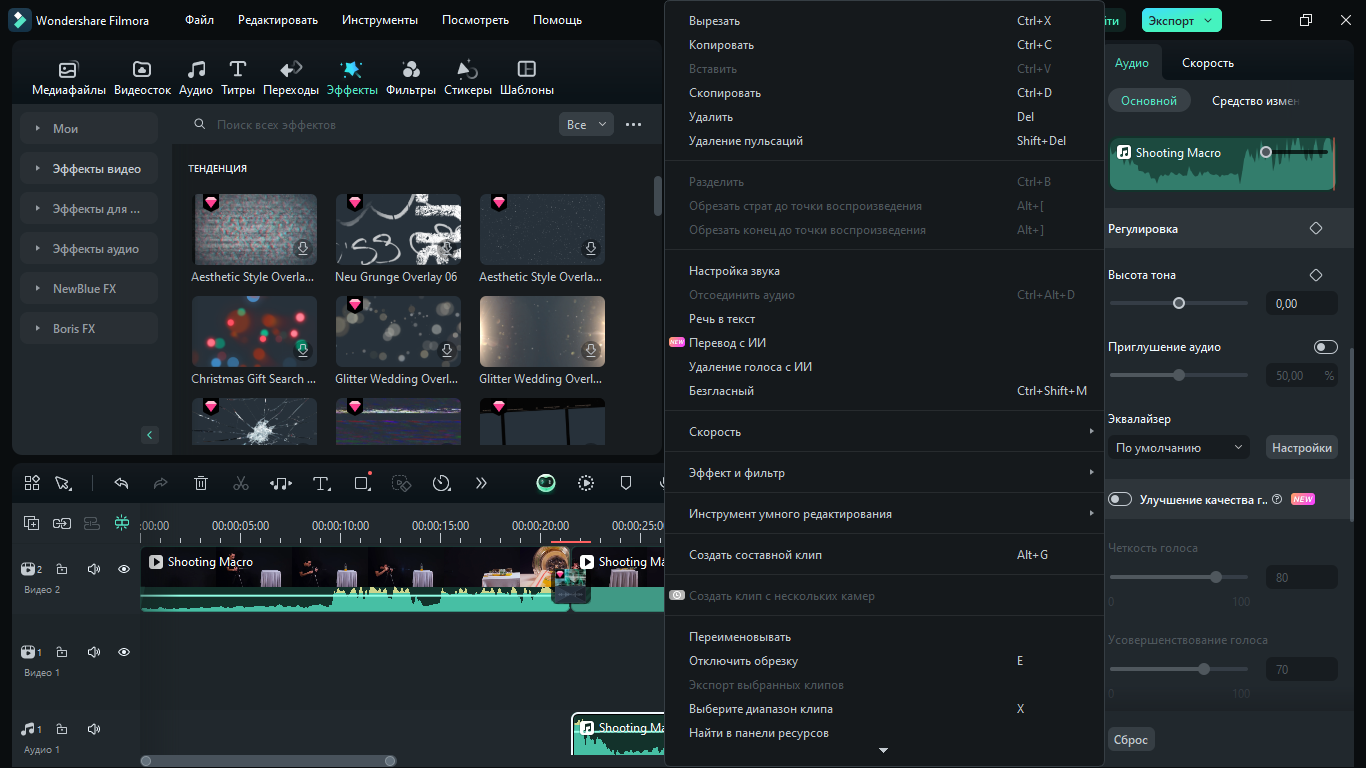Select the arrow selection tool in timeline toolbar
Viewport: 1366px width, 768px height.
(x=63, y=483)
